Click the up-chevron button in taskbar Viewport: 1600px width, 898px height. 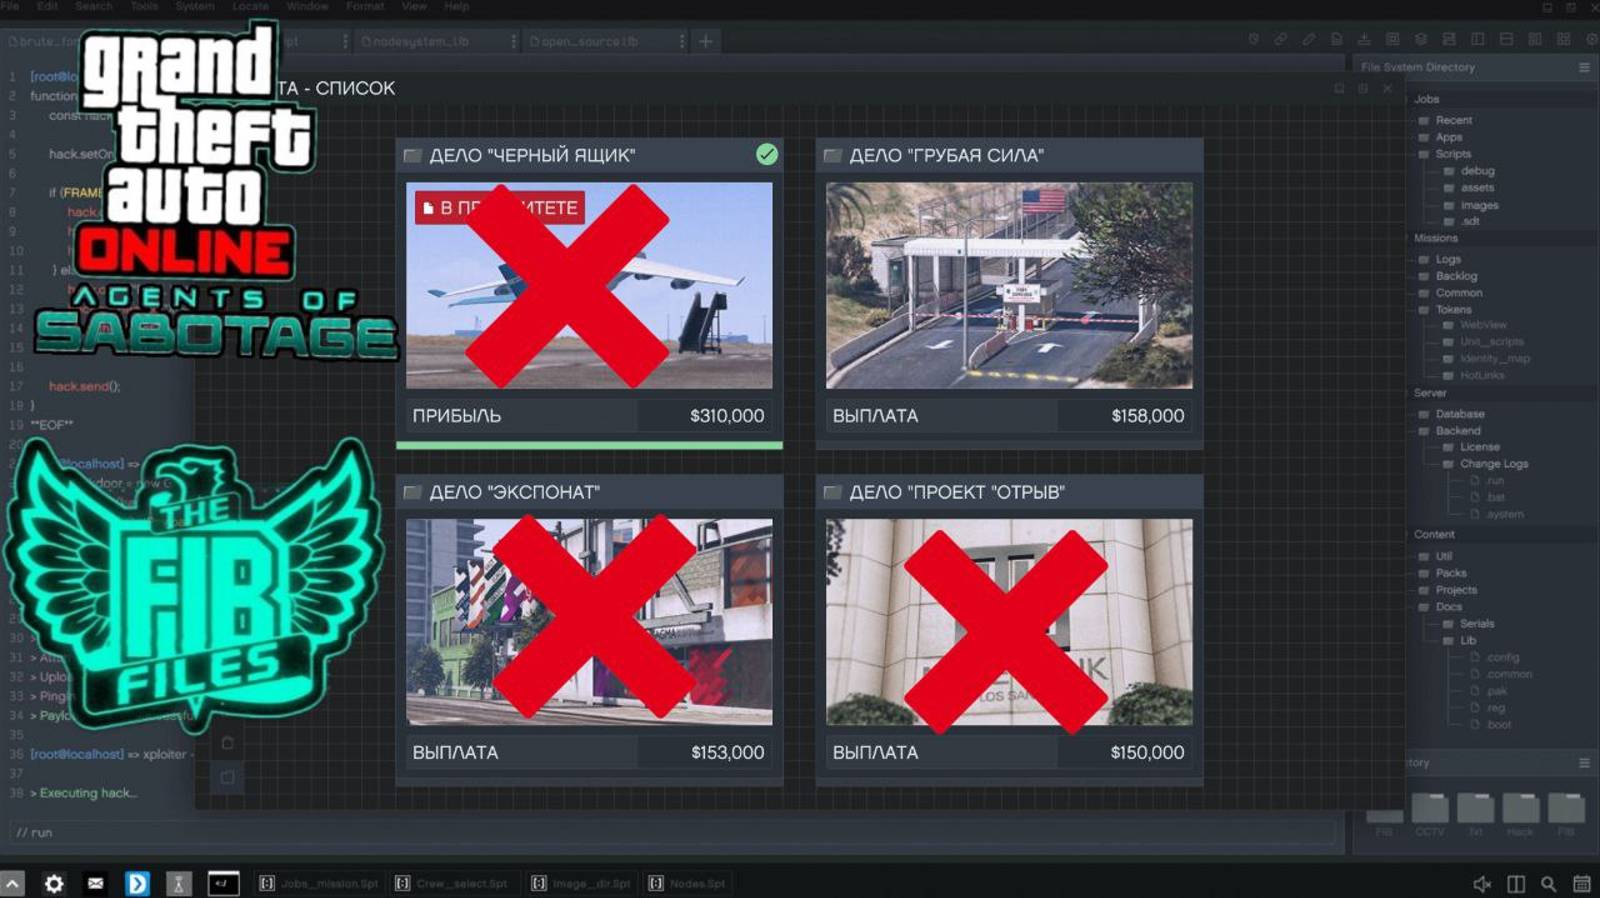(x=12, y=883)
